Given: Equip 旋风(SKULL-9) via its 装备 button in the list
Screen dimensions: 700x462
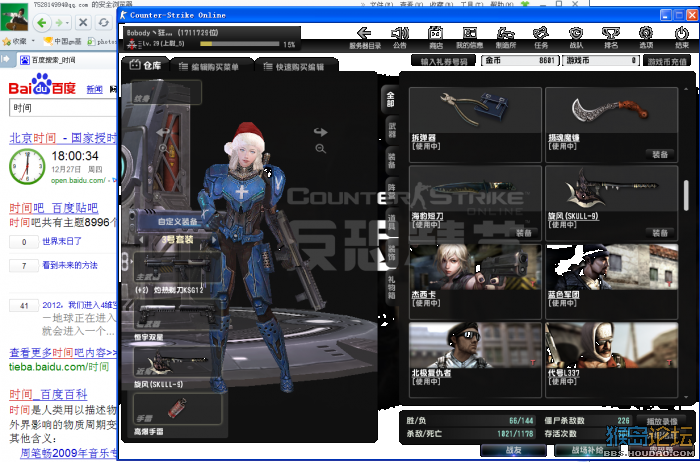Looking at the screenshot, I should [x=660, y=233].
